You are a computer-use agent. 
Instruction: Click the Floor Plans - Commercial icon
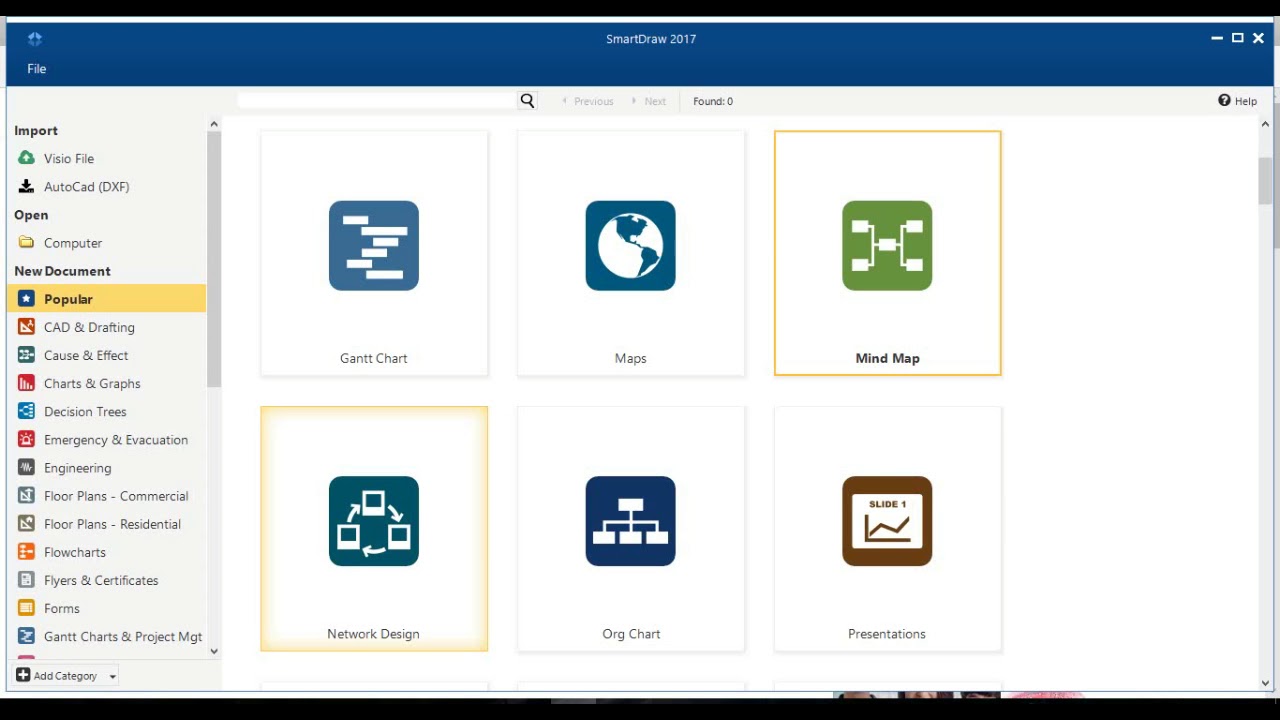[26, 495]
